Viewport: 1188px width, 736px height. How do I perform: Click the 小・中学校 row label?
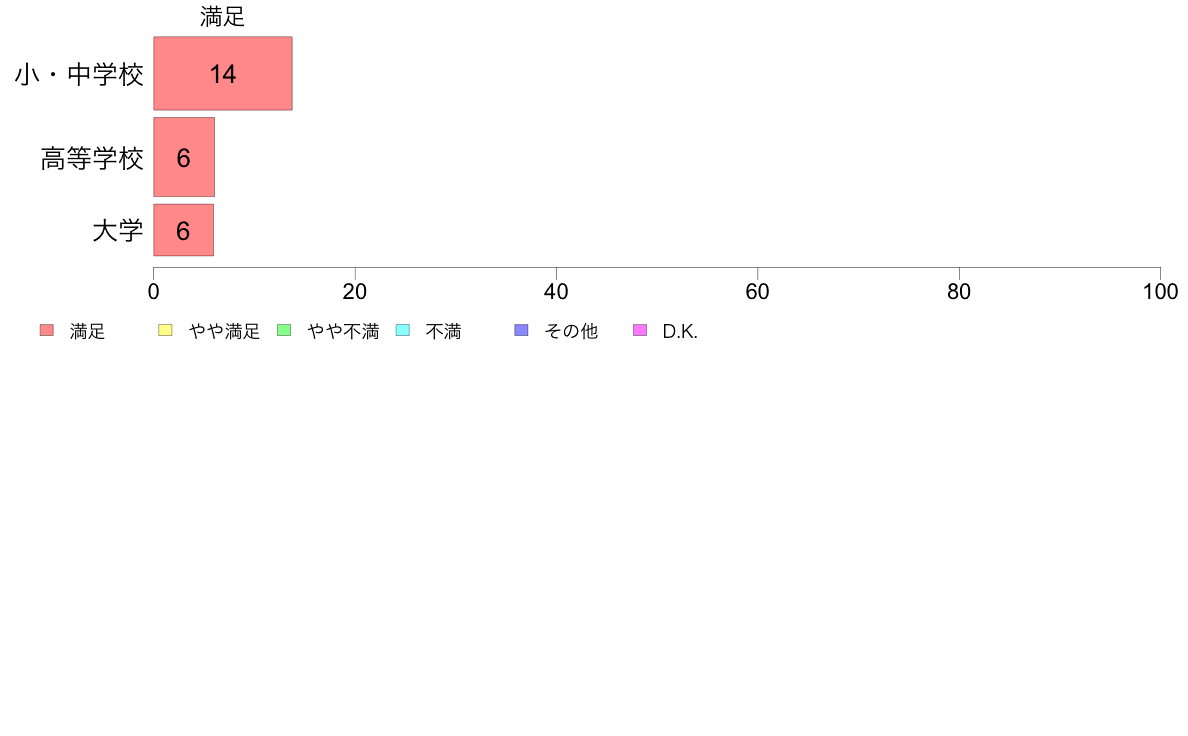[80, 75]
